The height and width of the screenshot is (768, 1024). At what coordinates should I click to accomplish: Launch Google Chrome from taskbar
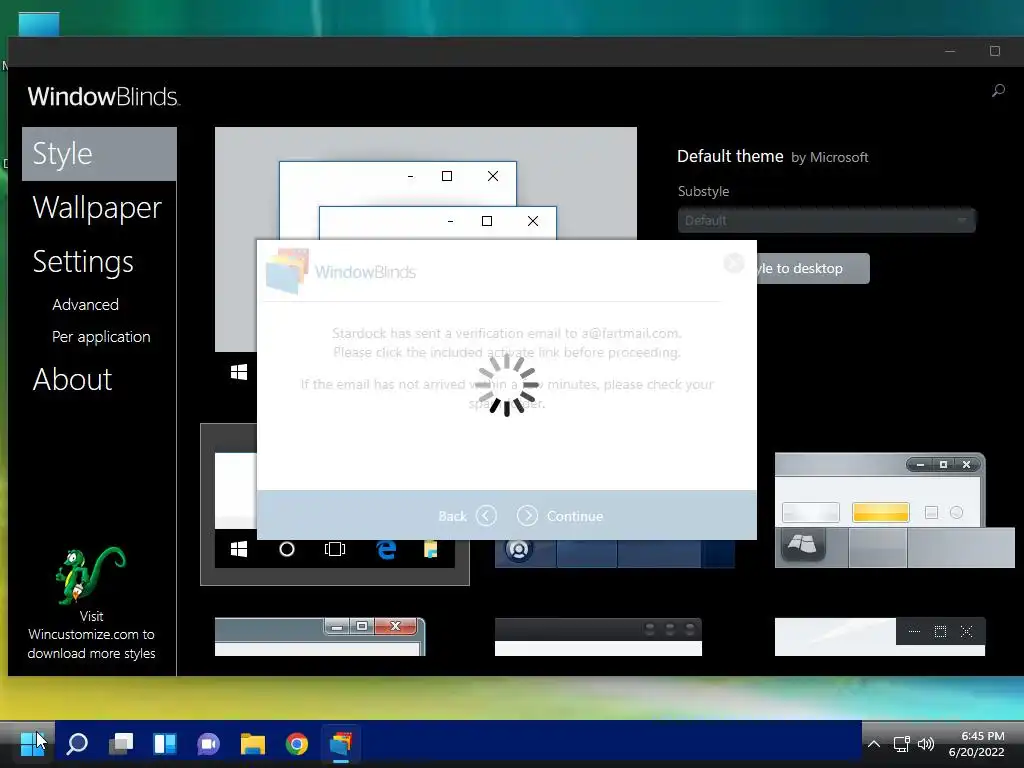[296, 744]
